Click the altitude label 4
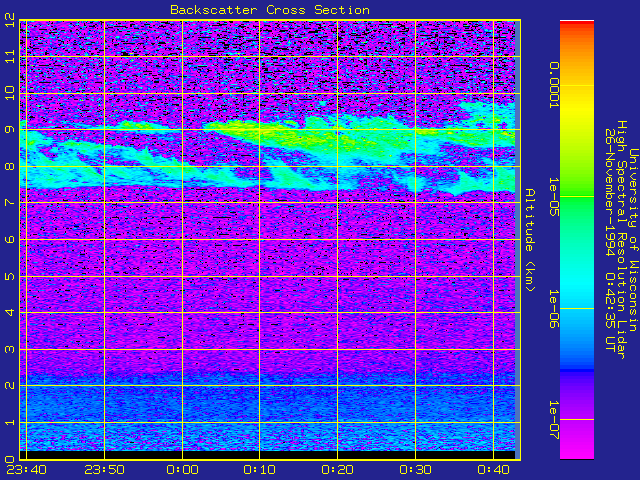640x480 pixels. pyautogui.click(x=11, y=313)
